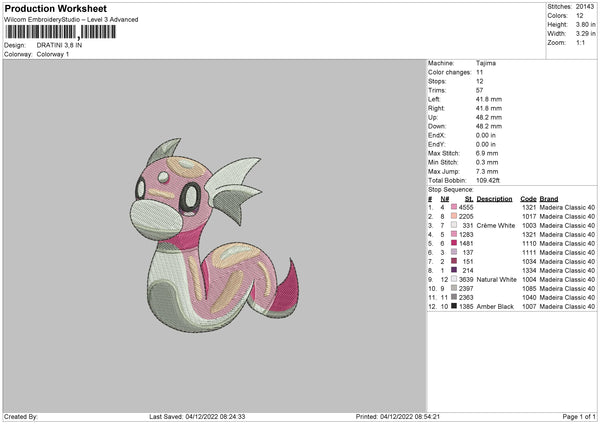
Task: Click thread code 1334
Action: click(x=529, y=271)
